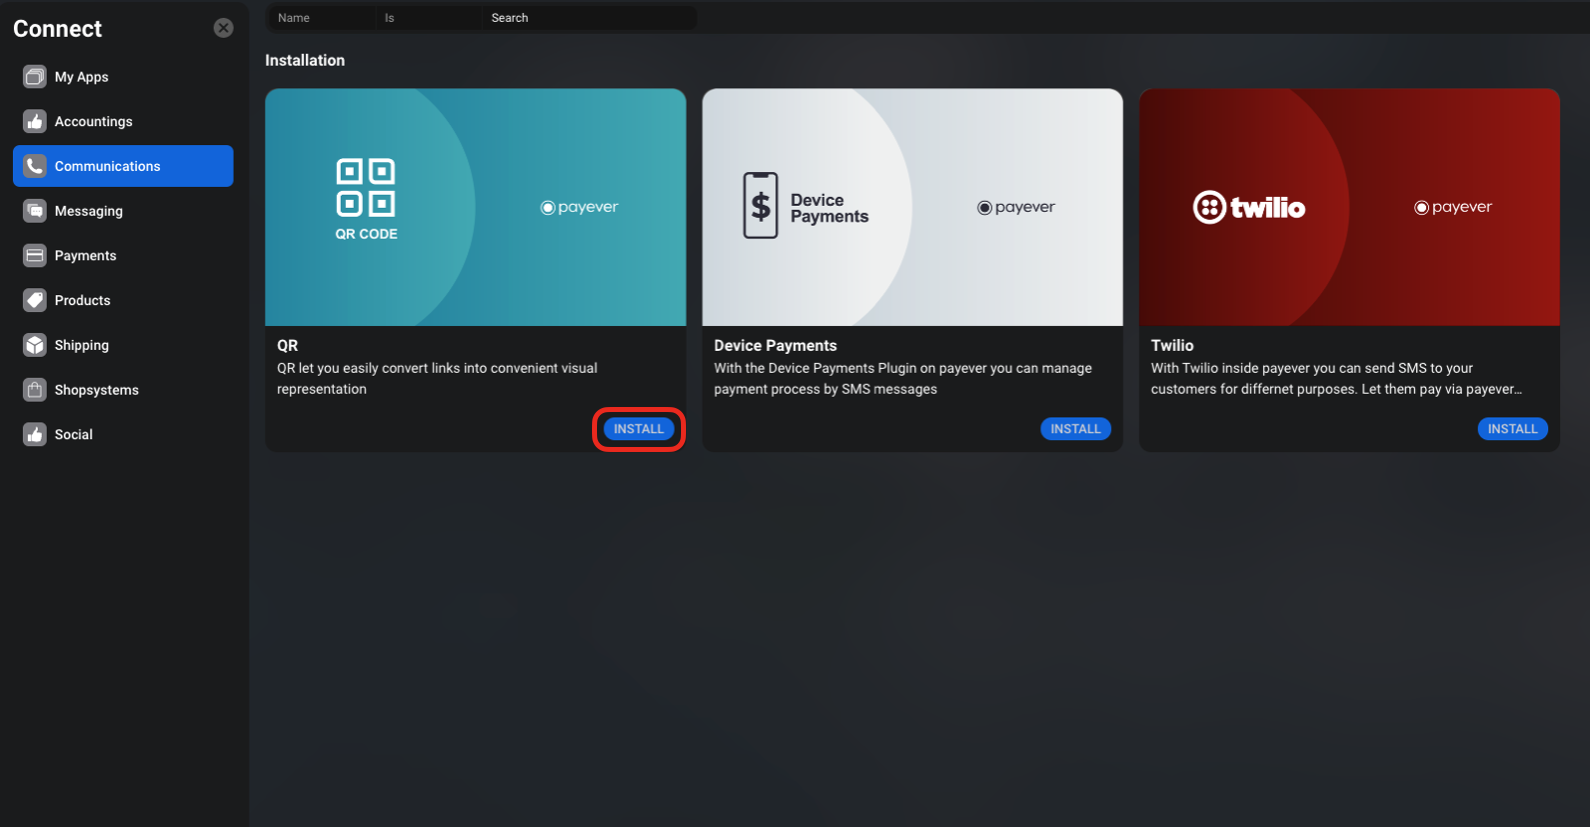Click the Installation section heading
This screenshot has width=1590, height=827.
point(305,60)
